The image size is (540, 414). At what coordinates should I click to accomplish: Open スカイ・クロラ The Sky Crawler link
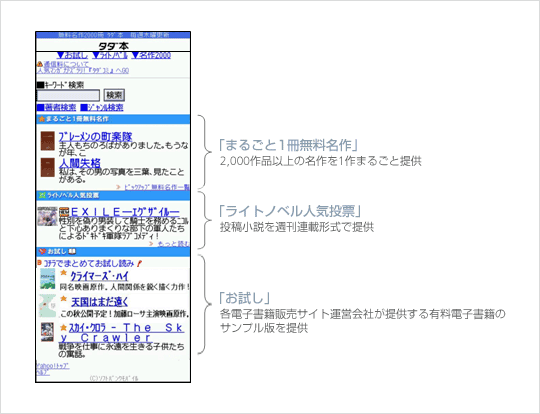click(122, 333)
